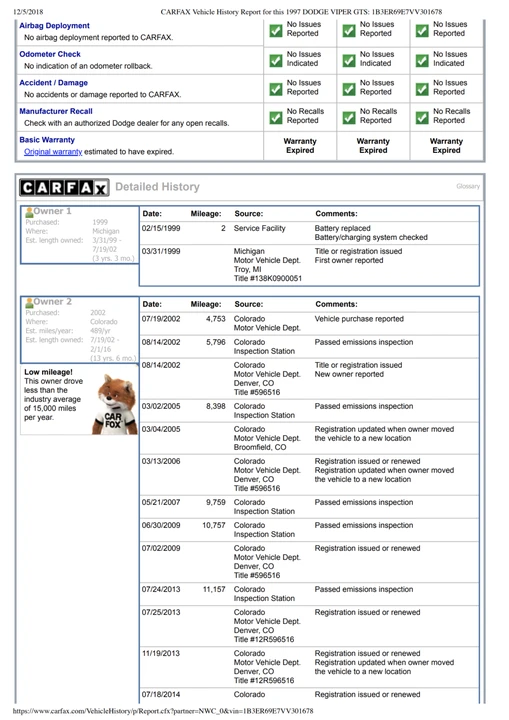
Task: Select the 07/19/2002 date entry
Action: tap(161, 319)
